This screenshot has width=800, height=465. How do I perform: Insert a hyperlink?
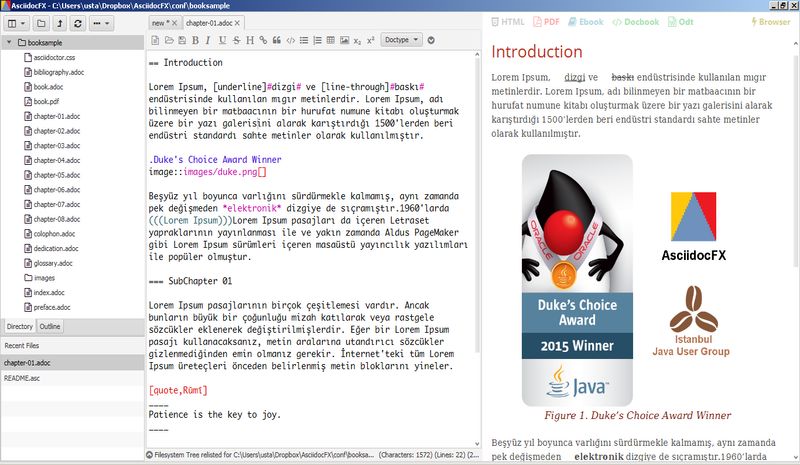(263, 40)
